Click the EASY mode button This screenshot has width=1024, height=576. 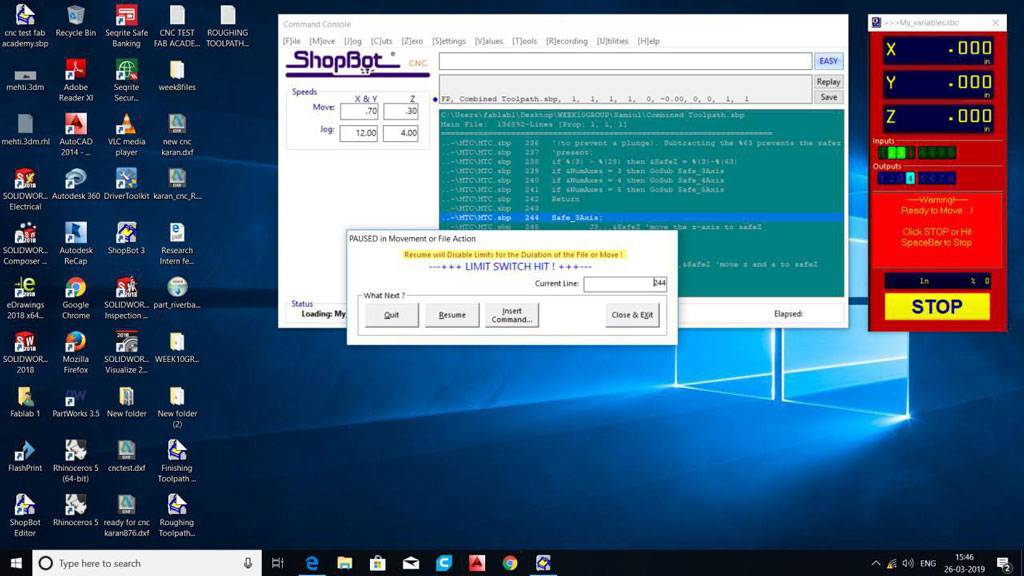[828, 61]
